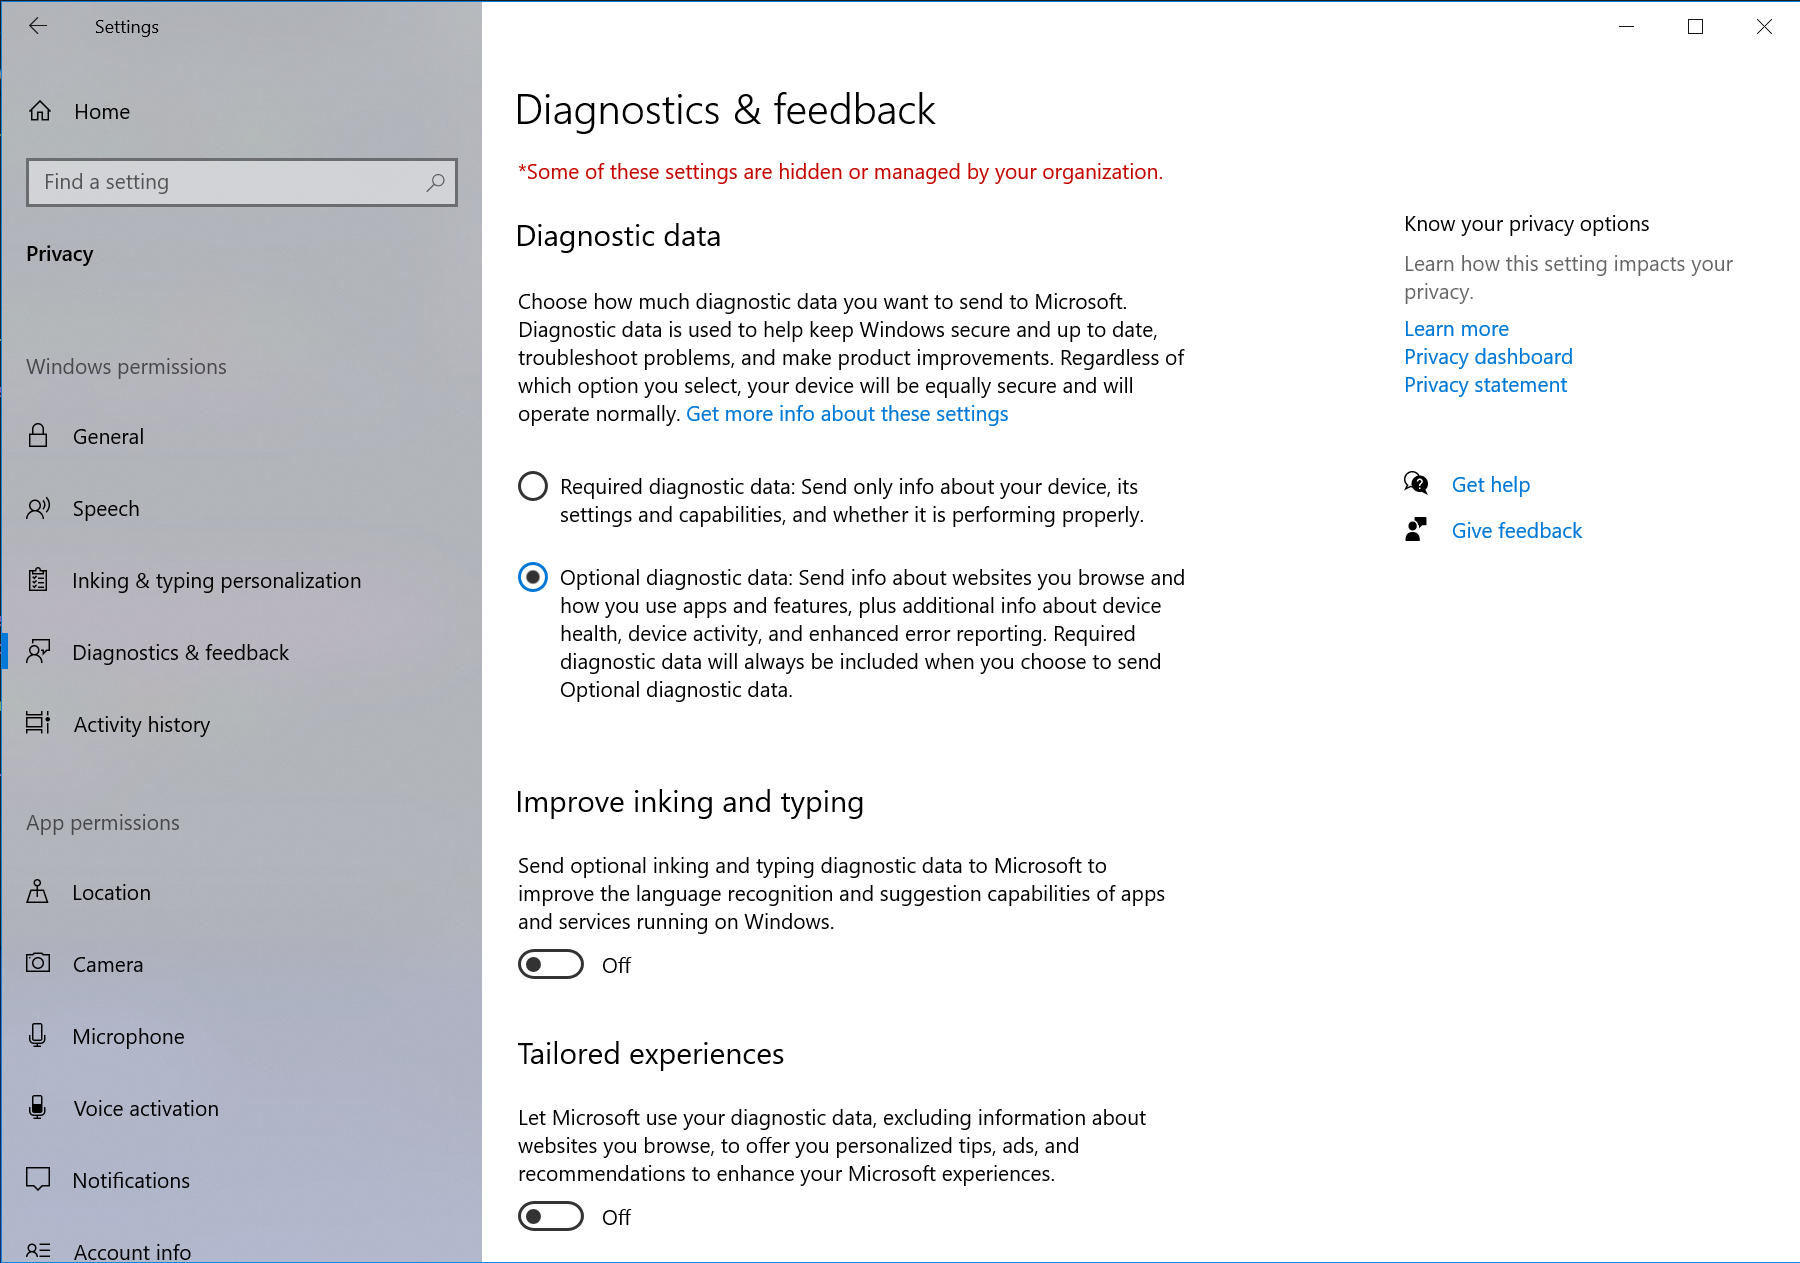This screenshot has width=1800, height=1263.
Task: Turn on Tailored experiences toggle
Action: pyautogui.click(x=551, y=1216)
